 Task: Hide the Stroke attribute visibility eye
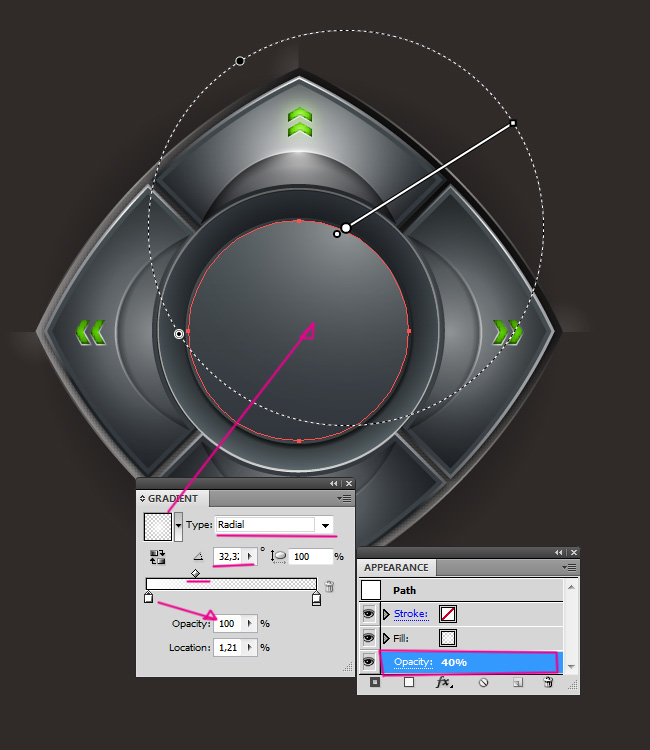(x=369, y=614)
